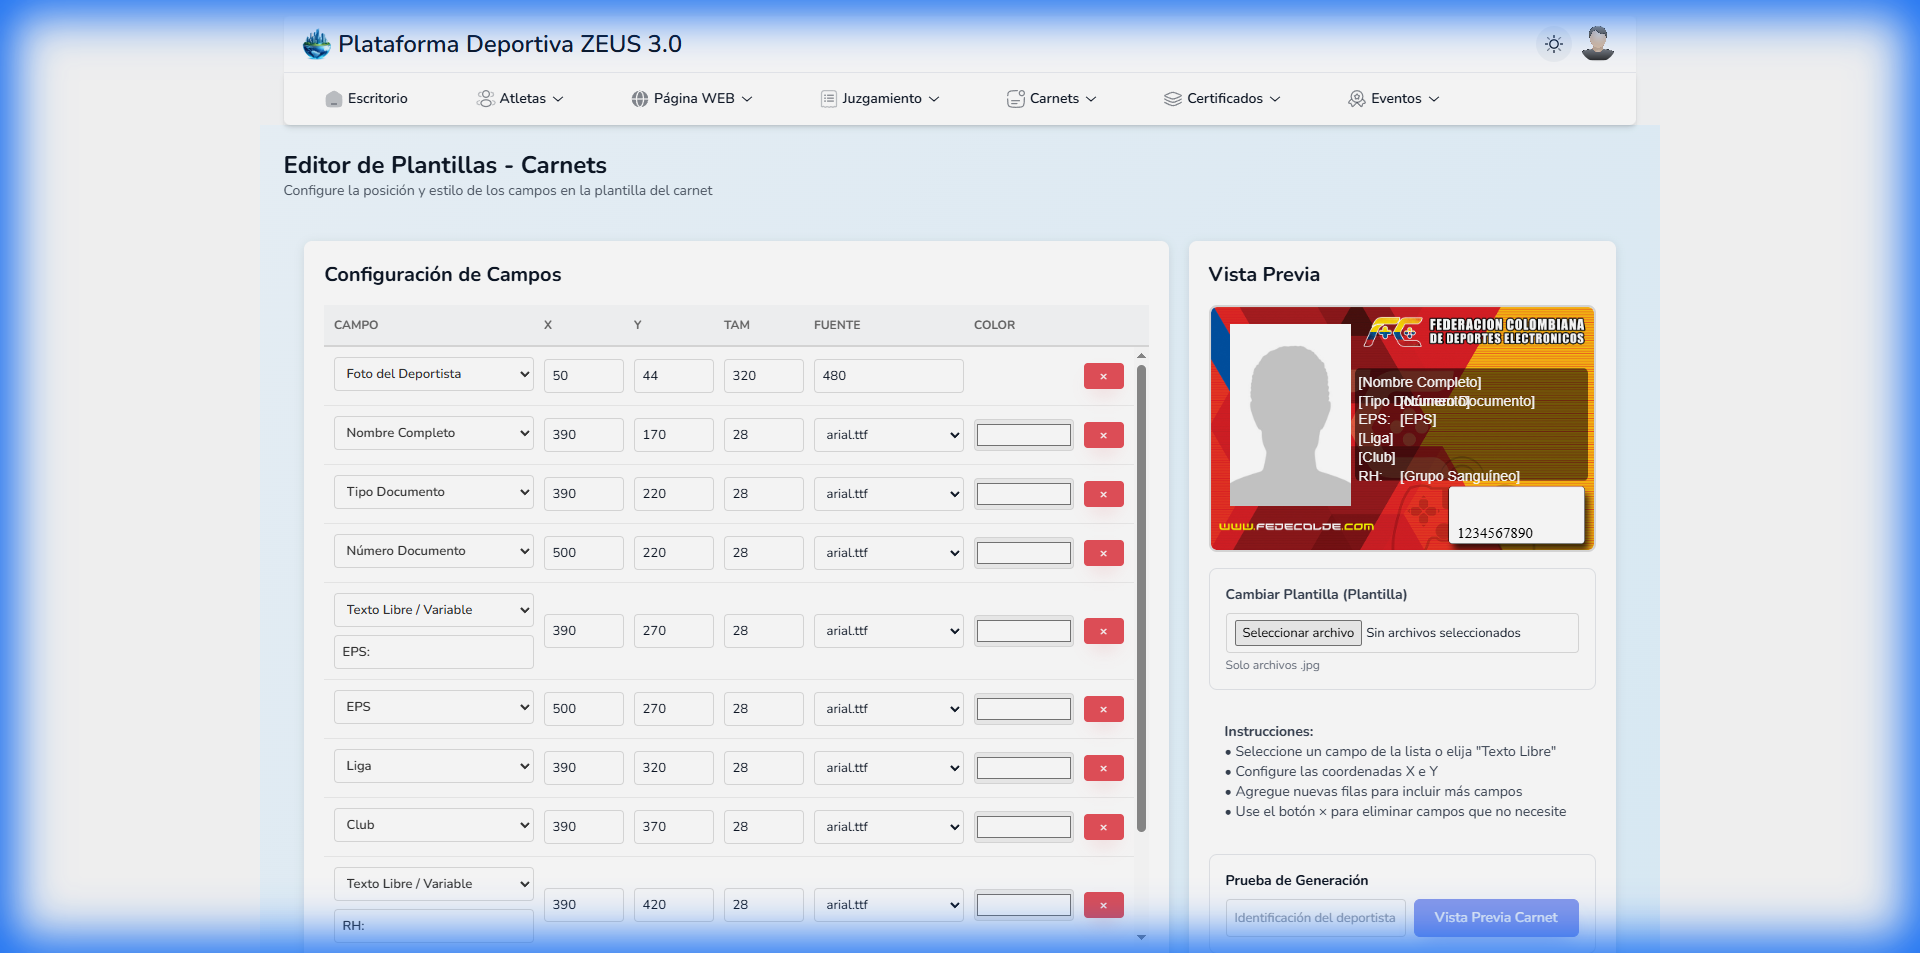Click the Vista Previa Carnet button

[1495, 917]
